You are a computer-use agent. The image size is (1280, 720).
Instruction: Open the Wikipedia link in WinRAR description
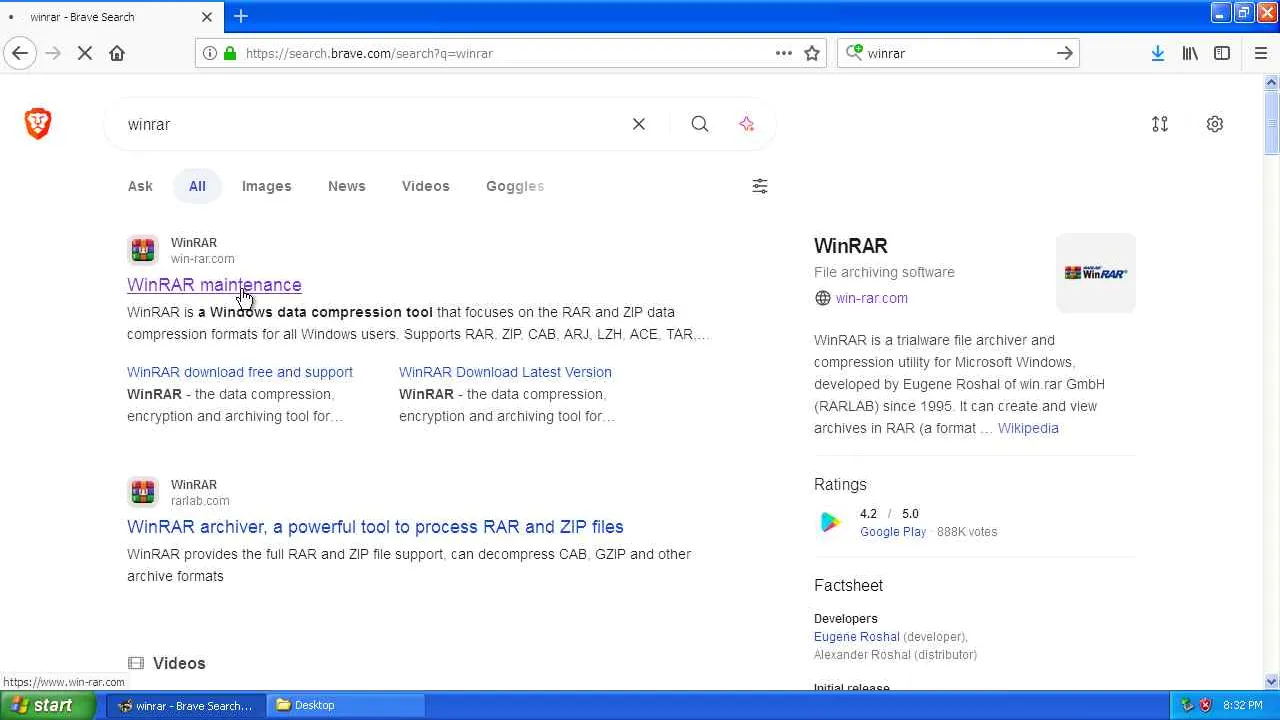(x=1028, y=428)
